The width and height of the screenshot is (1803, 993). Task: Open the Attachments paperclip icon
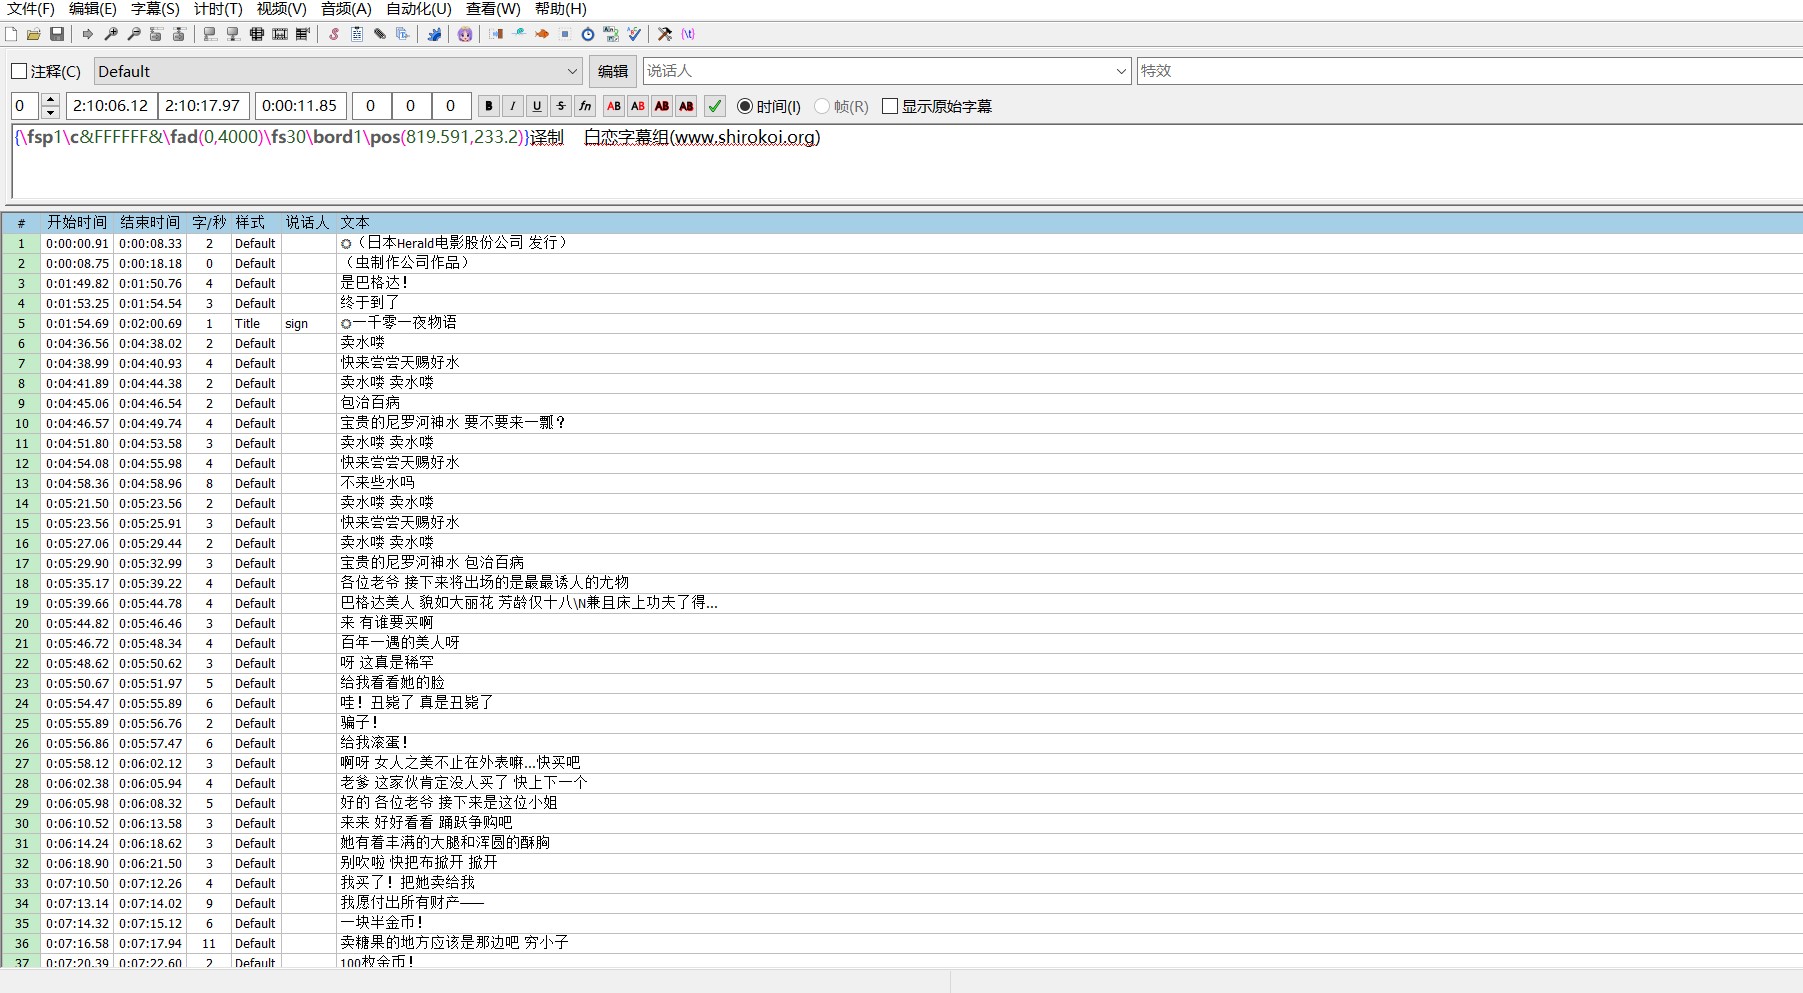pos(380,34)
